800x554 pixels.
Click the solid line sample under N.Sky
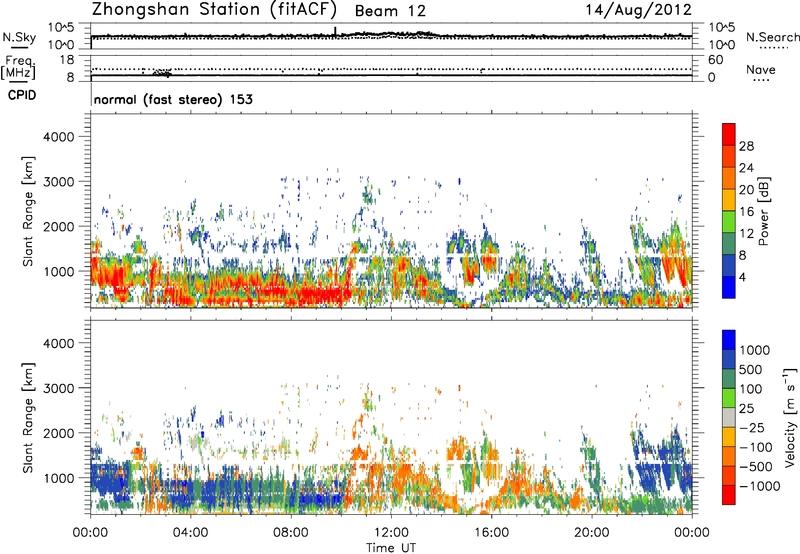point(19,48)
